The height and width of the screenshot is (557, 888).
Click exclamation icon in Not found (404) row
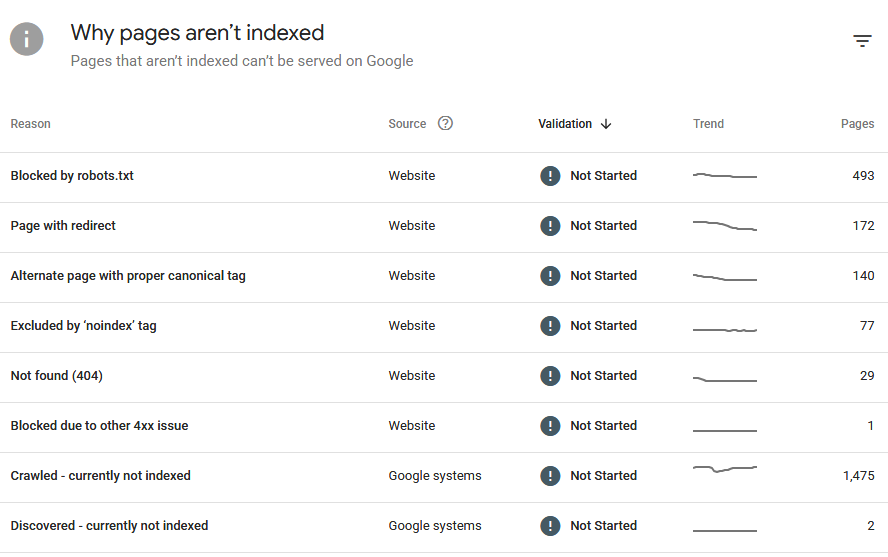coord(550,376)
